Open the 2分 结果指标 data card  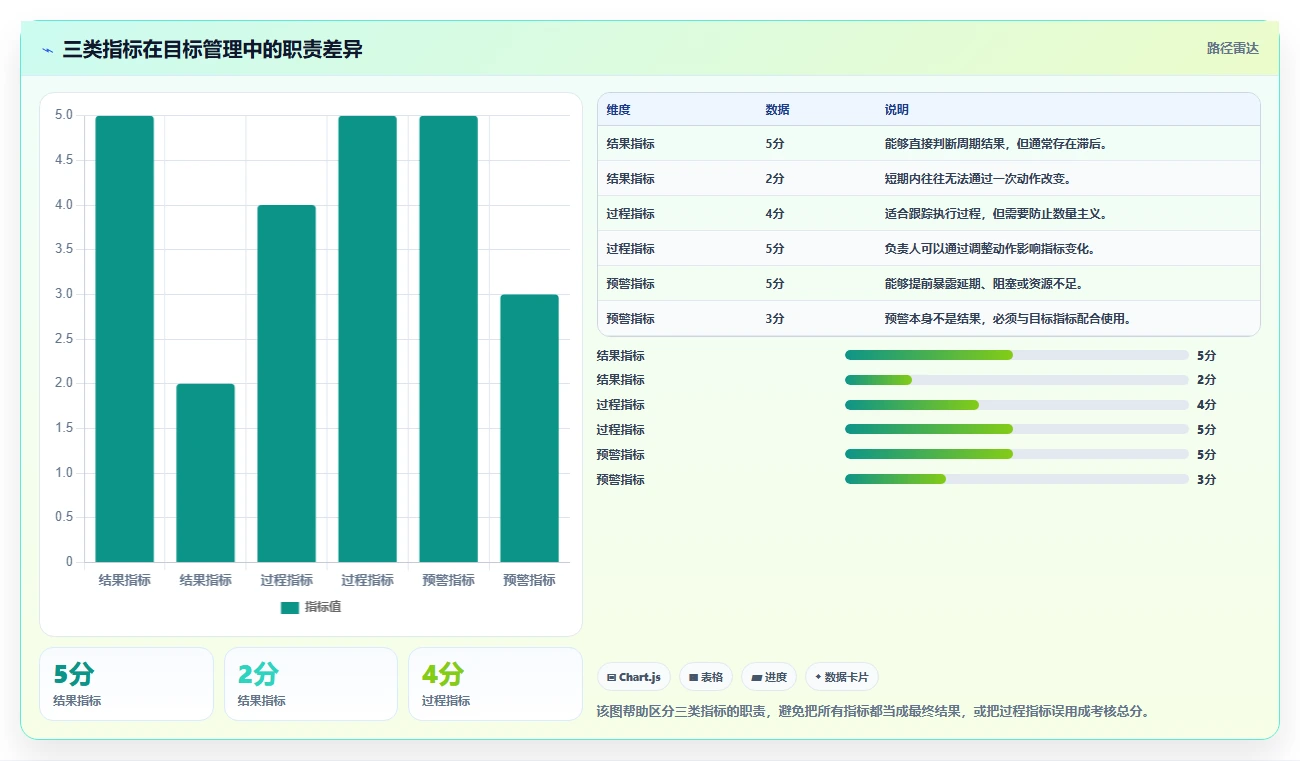point(311,684)
